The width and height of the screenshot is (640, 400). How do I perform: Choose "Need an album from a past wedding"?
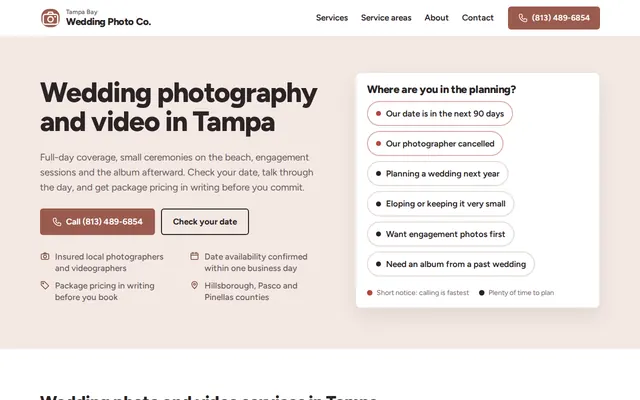click(x=451, y=264)
